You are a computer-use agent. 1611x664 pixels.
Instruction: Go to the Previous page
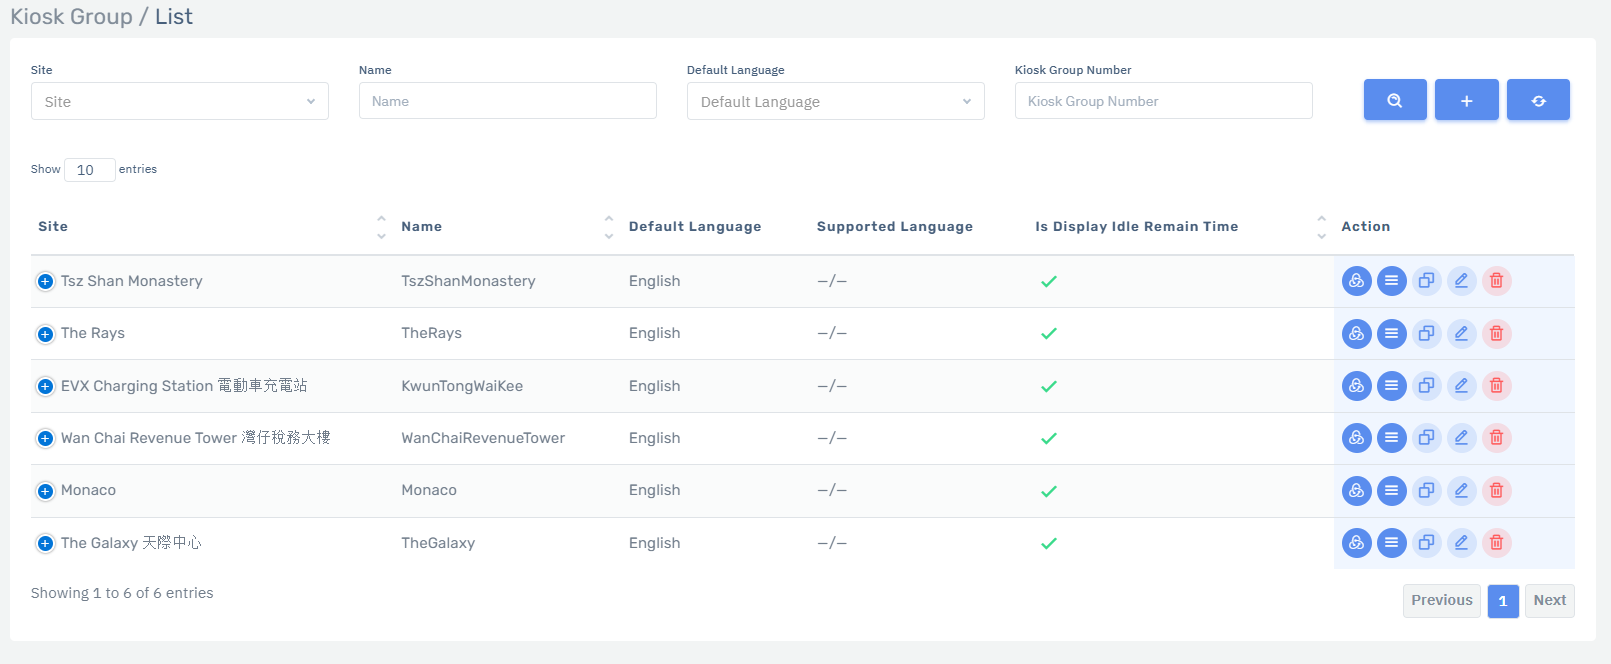pos(1441,601)
